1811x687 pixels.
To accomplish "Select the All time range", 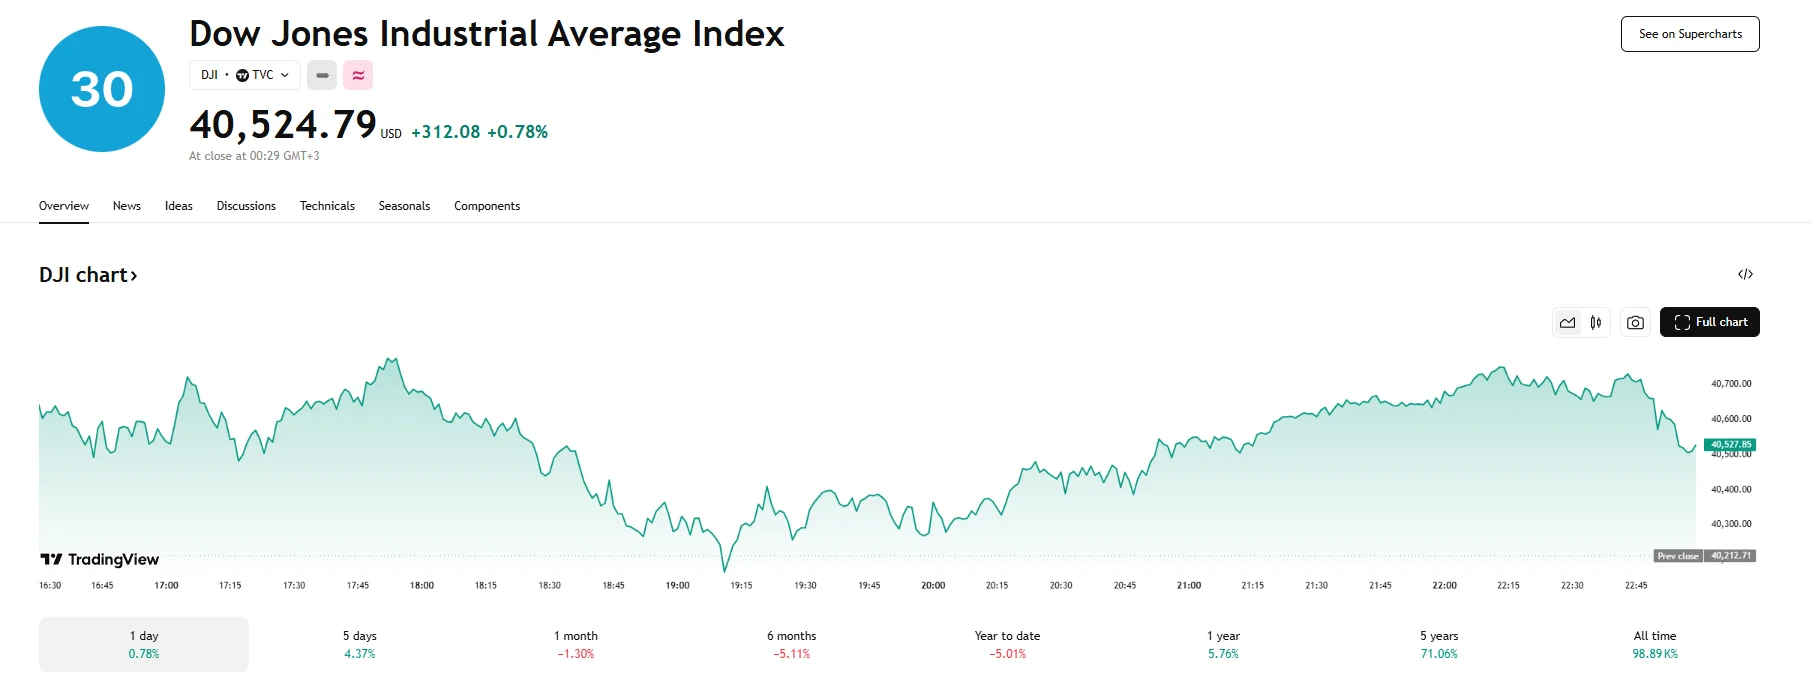I will click(1655, 644).
